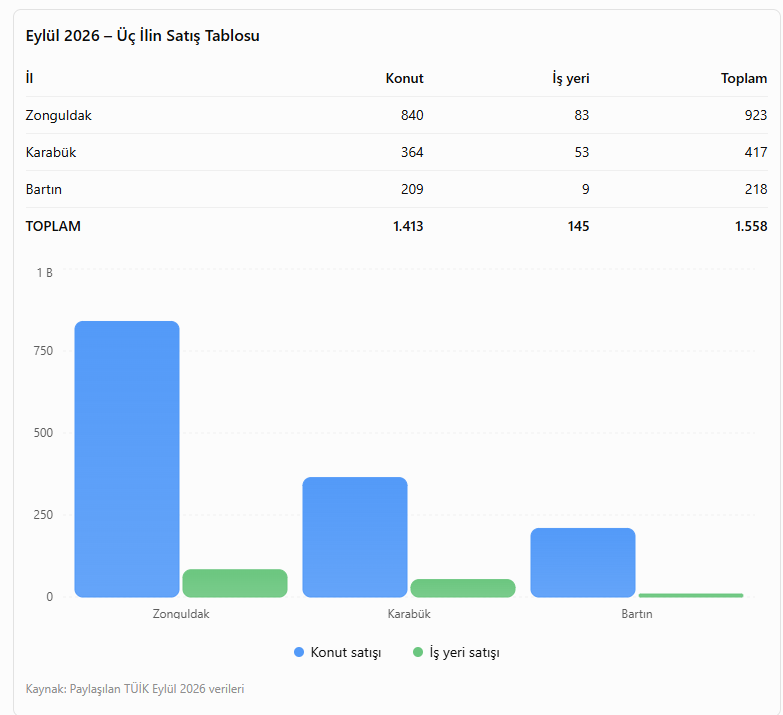The width and height of the screenshot is (783, 715).
Task: Click Karabük green İş yeri bar
Action: pos(463,588)
